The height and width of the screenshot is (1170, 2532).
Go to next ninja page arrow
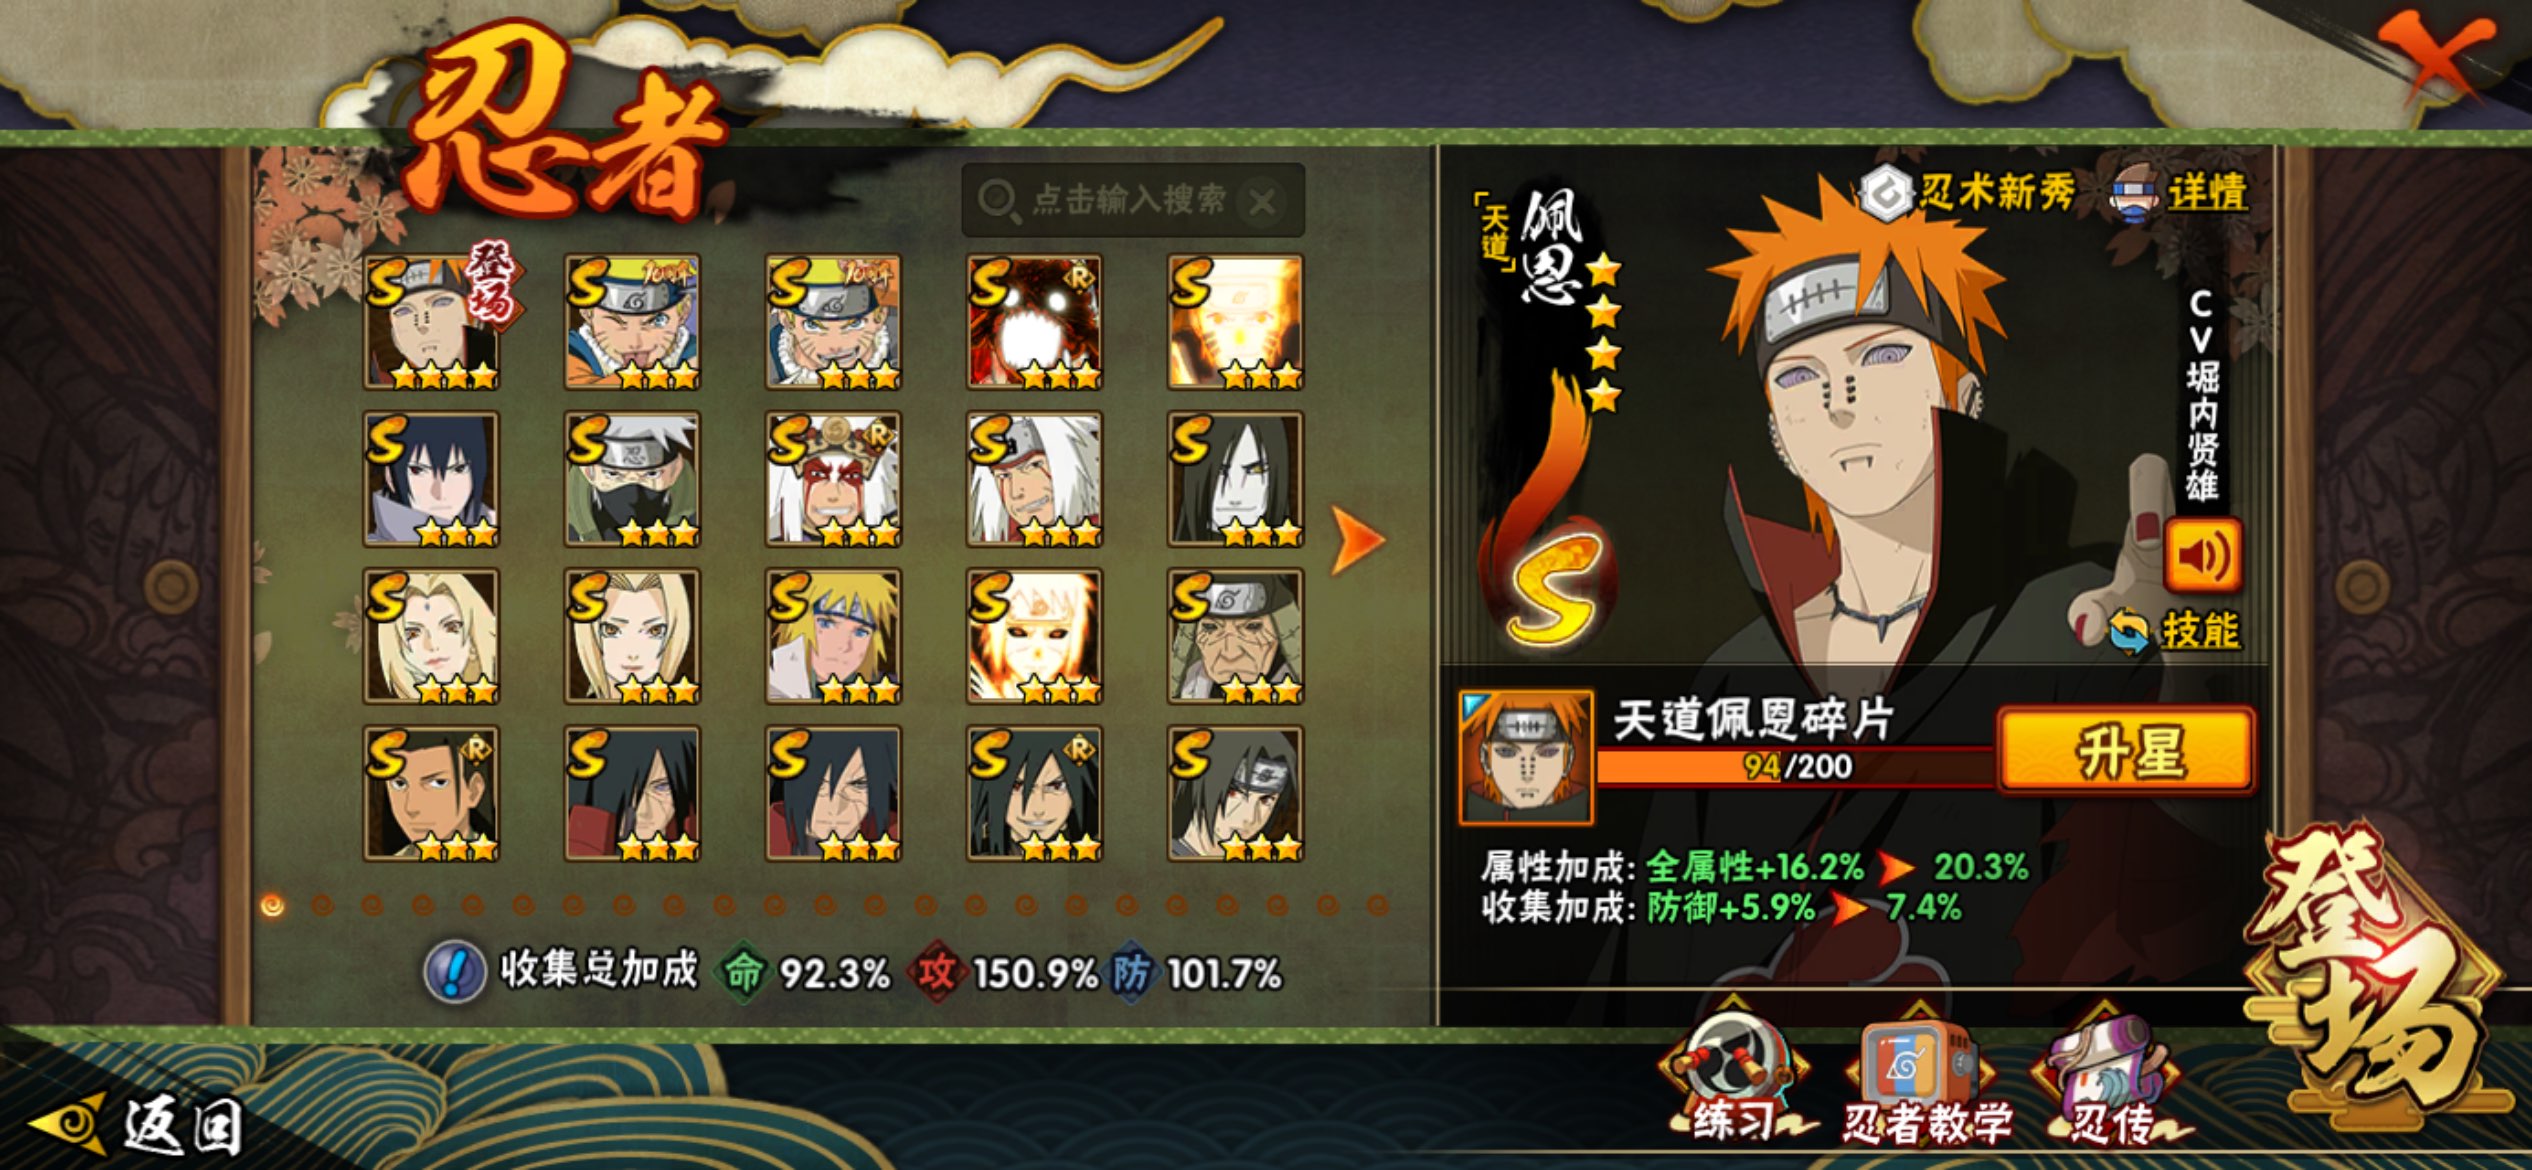(x=1357, y=539)
